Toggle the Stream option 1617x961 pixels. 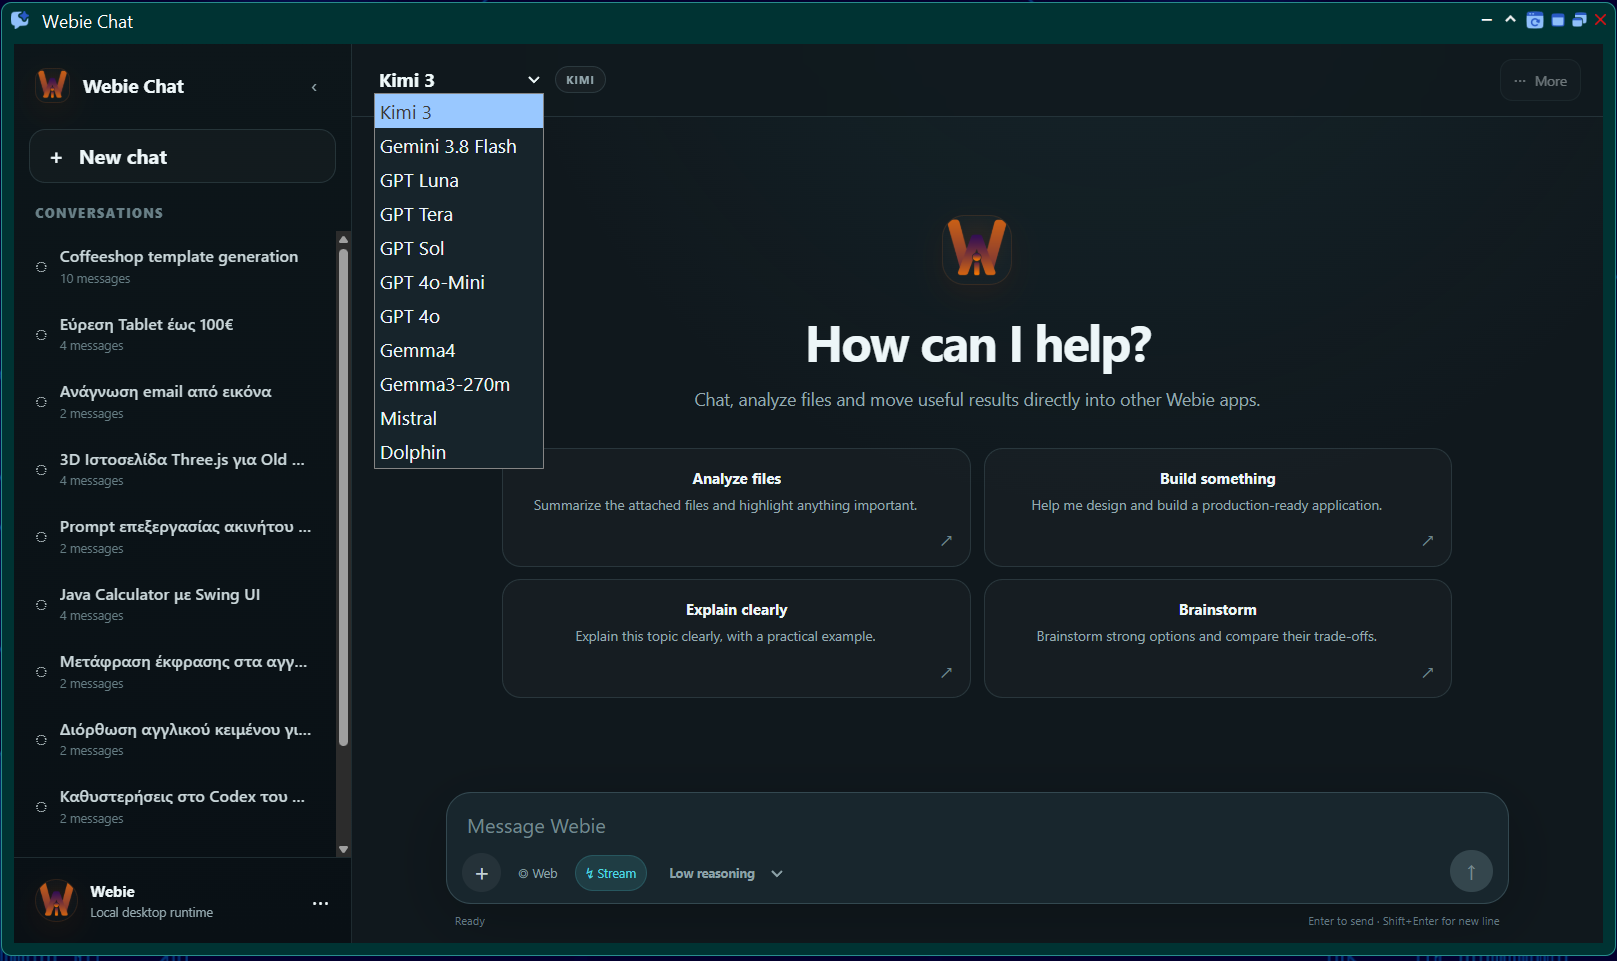tap(611, 873)
